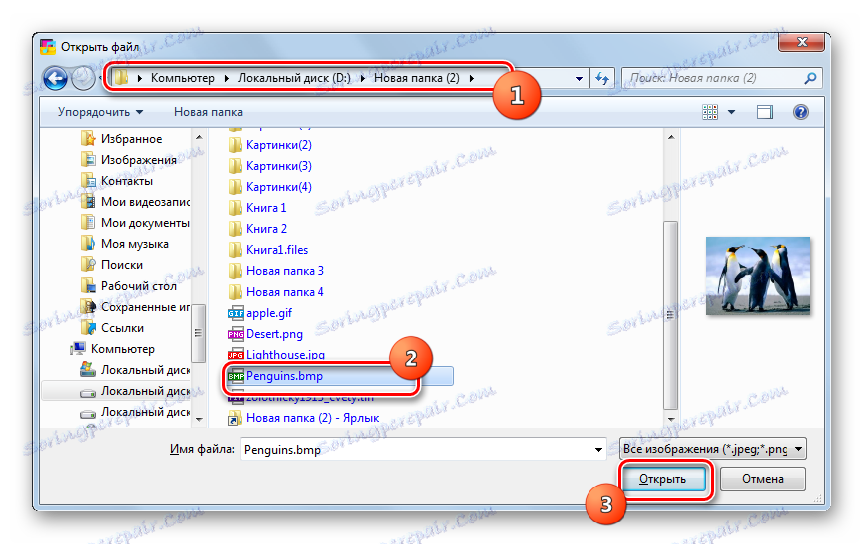Click the file list scroll up arrow
864x544 pixels.
click(x=671, y=137)
